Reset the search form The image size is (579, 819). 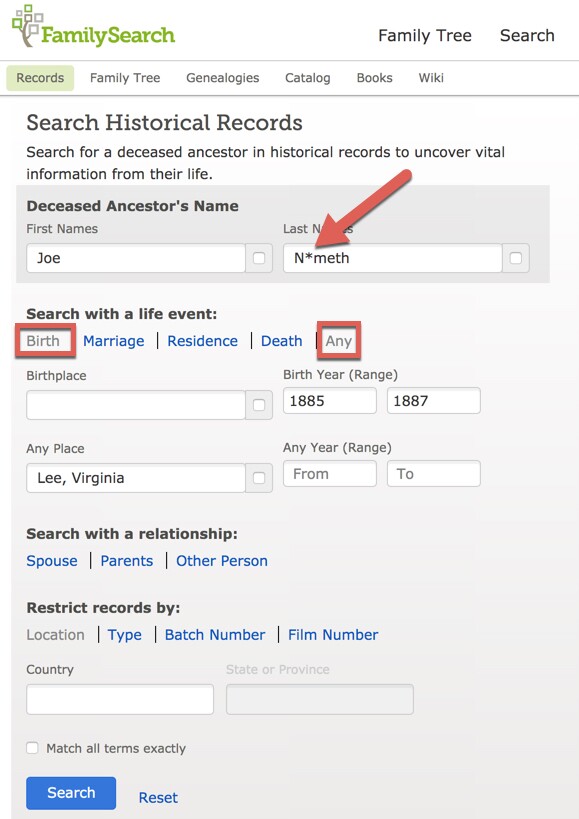point(157,797)
